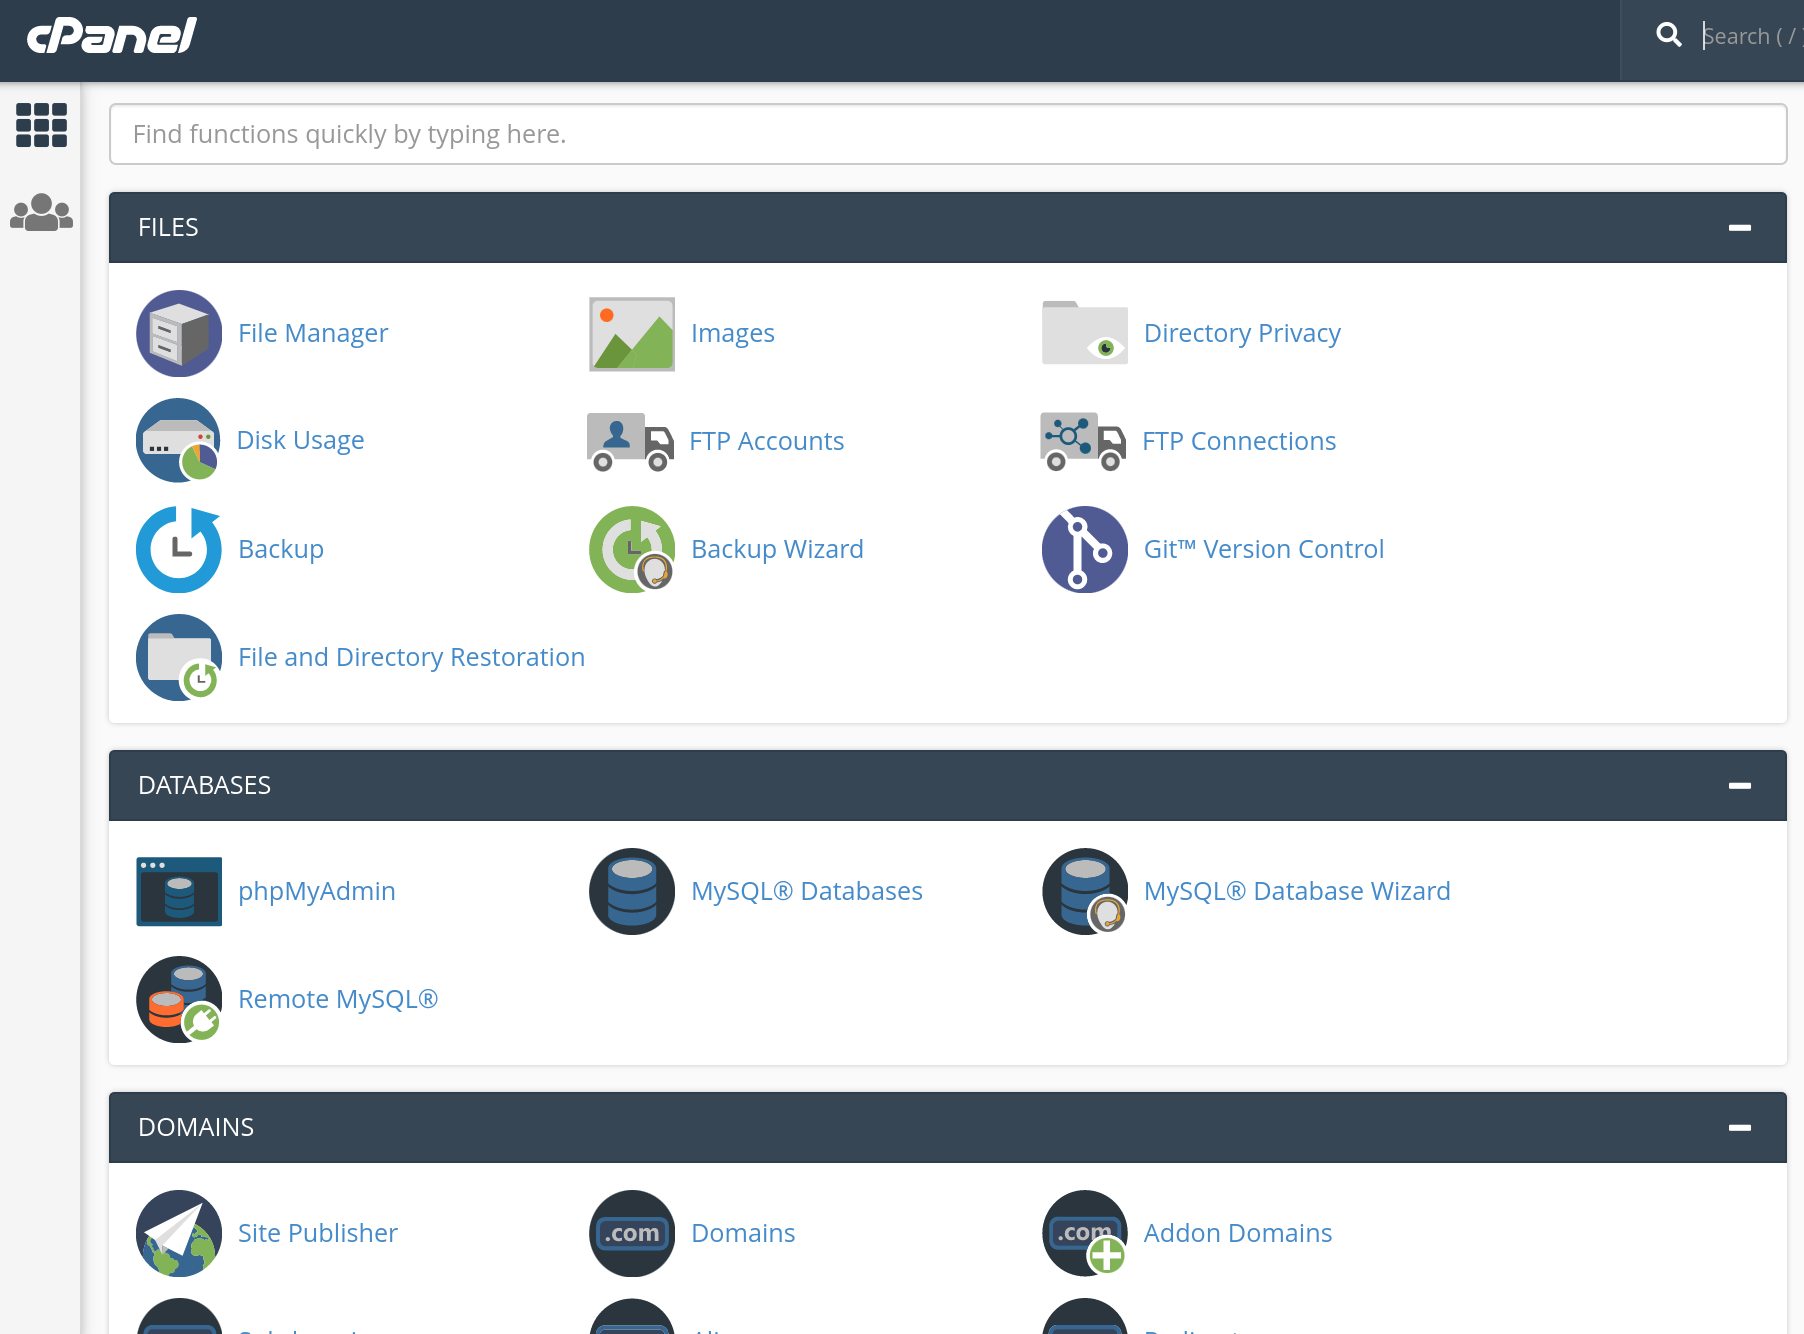This screenshot has height=1334, width=1804.
Task: Open the Backup link
Action: pyautogui.click(x=281, y=549)
